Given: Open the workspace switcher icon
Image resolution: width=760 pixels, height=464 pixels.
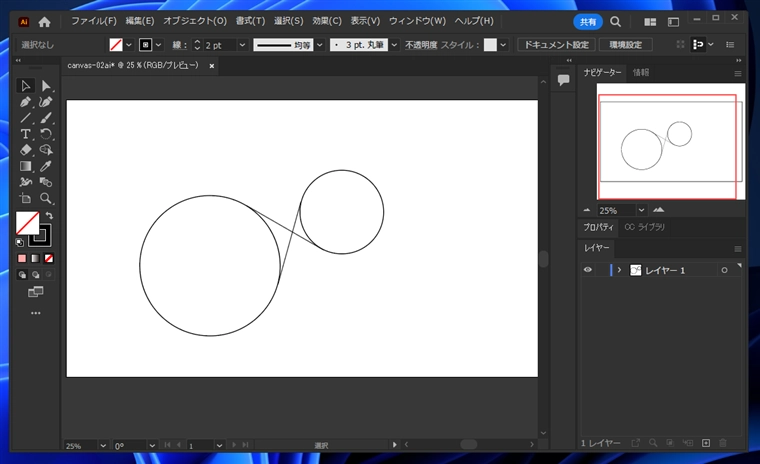Looking at the screenshot, I should pyautogui.click(x=673, y=22).
